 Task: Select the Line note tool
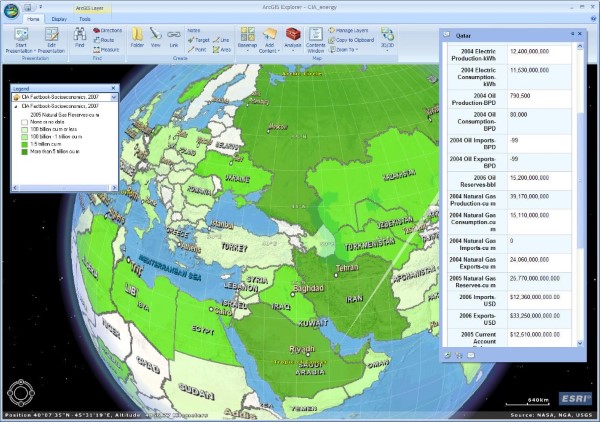pos(221,40)
